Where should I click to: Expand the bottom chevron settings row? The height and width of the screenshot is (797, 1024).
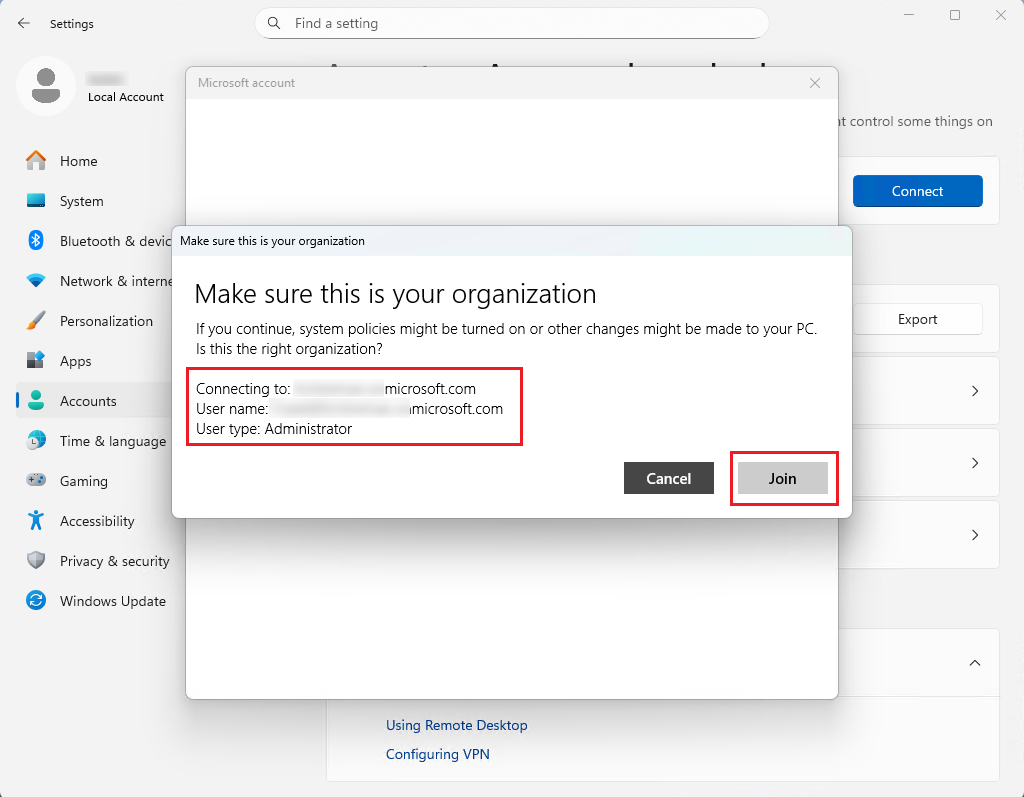(x=974, y=534)
